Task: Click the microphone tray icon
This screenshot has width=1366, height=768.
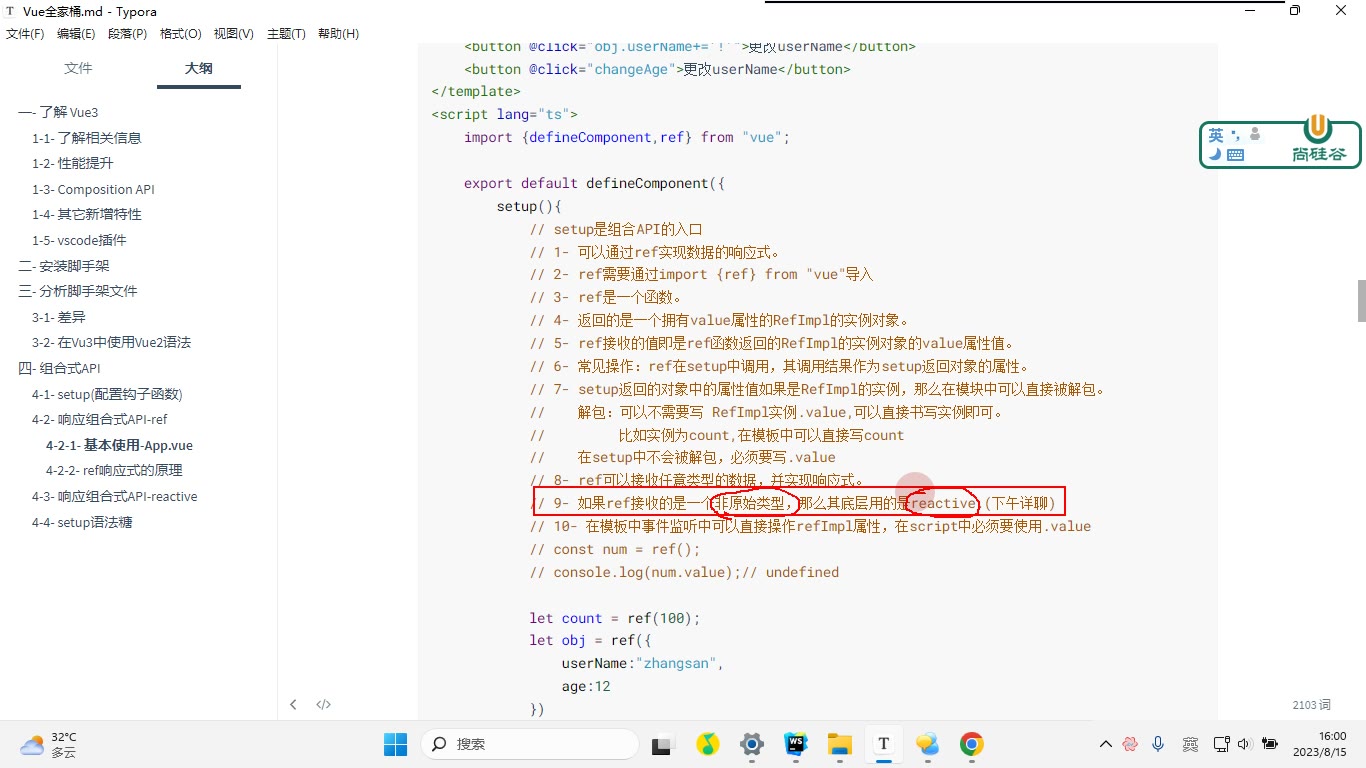Action: [x=1158, y=744]
